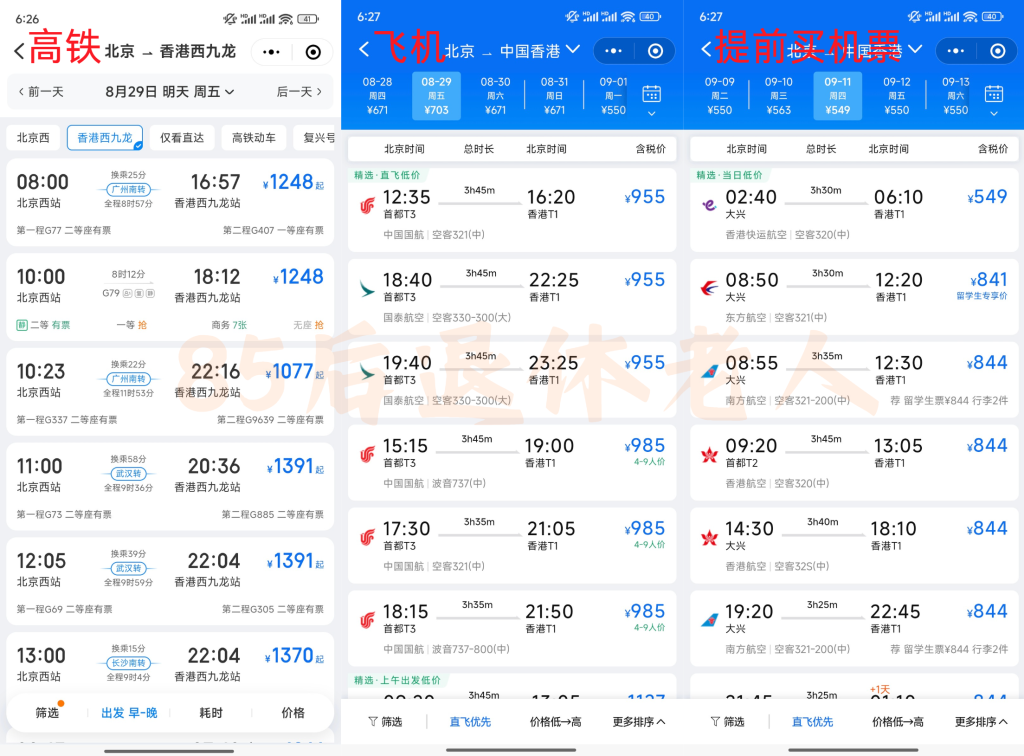The height and width of the screenshot is (756, 1024).
Task: Select the 09-10 周三 date tab
Action: pos(778,96)
